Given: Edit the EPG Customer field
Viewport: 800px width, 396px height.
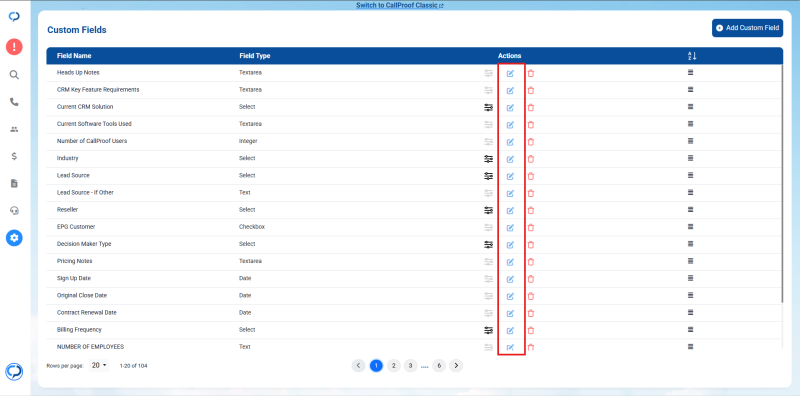Looking at the screenshot, I should pyautogui.click(x=510, y=228).
